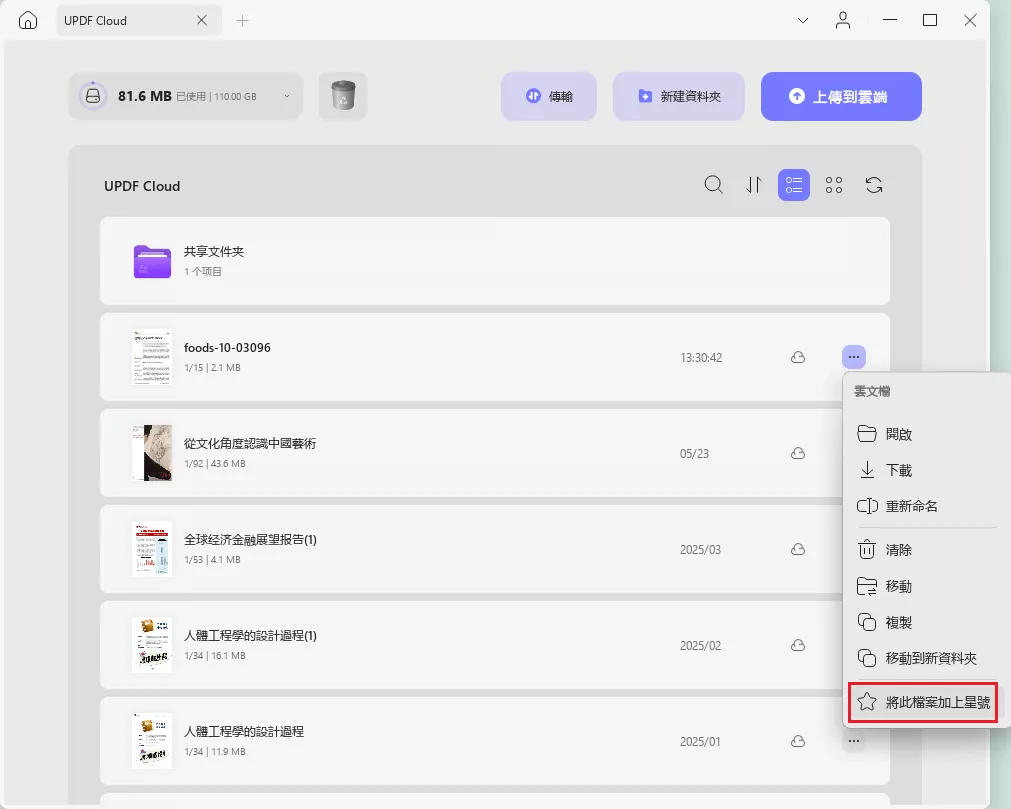Choose 將此檔案加上星號 to star the file
Viewport: 1011px width, 809px height.
point(924,702)
